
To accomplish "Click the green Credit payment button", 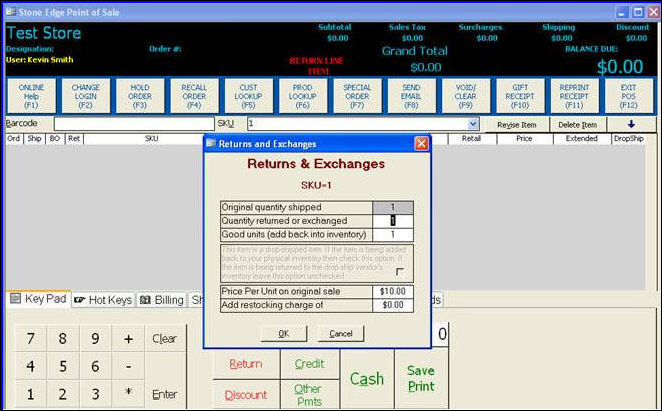I will pyautogui.click(x=309, y=364).
